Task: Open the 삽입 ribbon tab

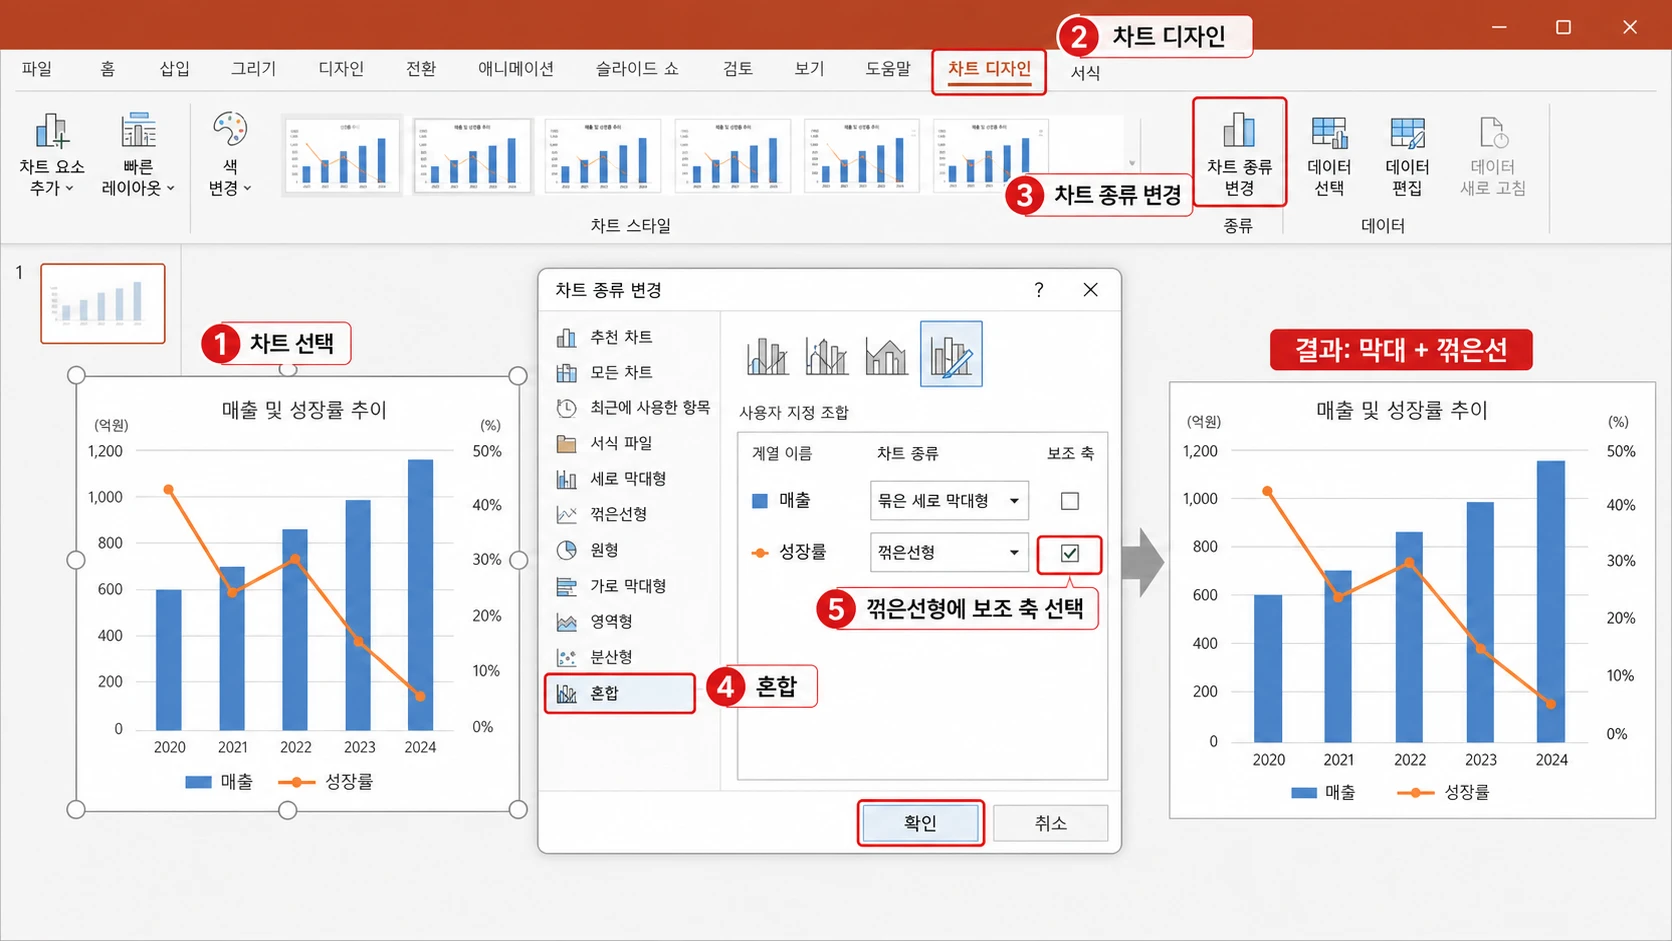Action: click(175, 69)
